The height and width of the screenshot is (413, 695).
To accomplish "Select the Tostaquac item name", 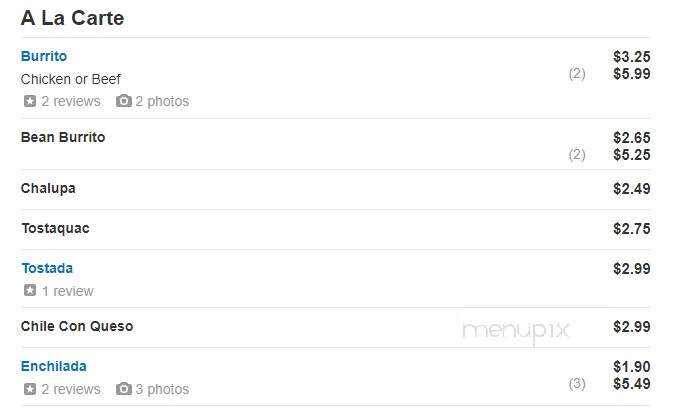I will point(55,229).
